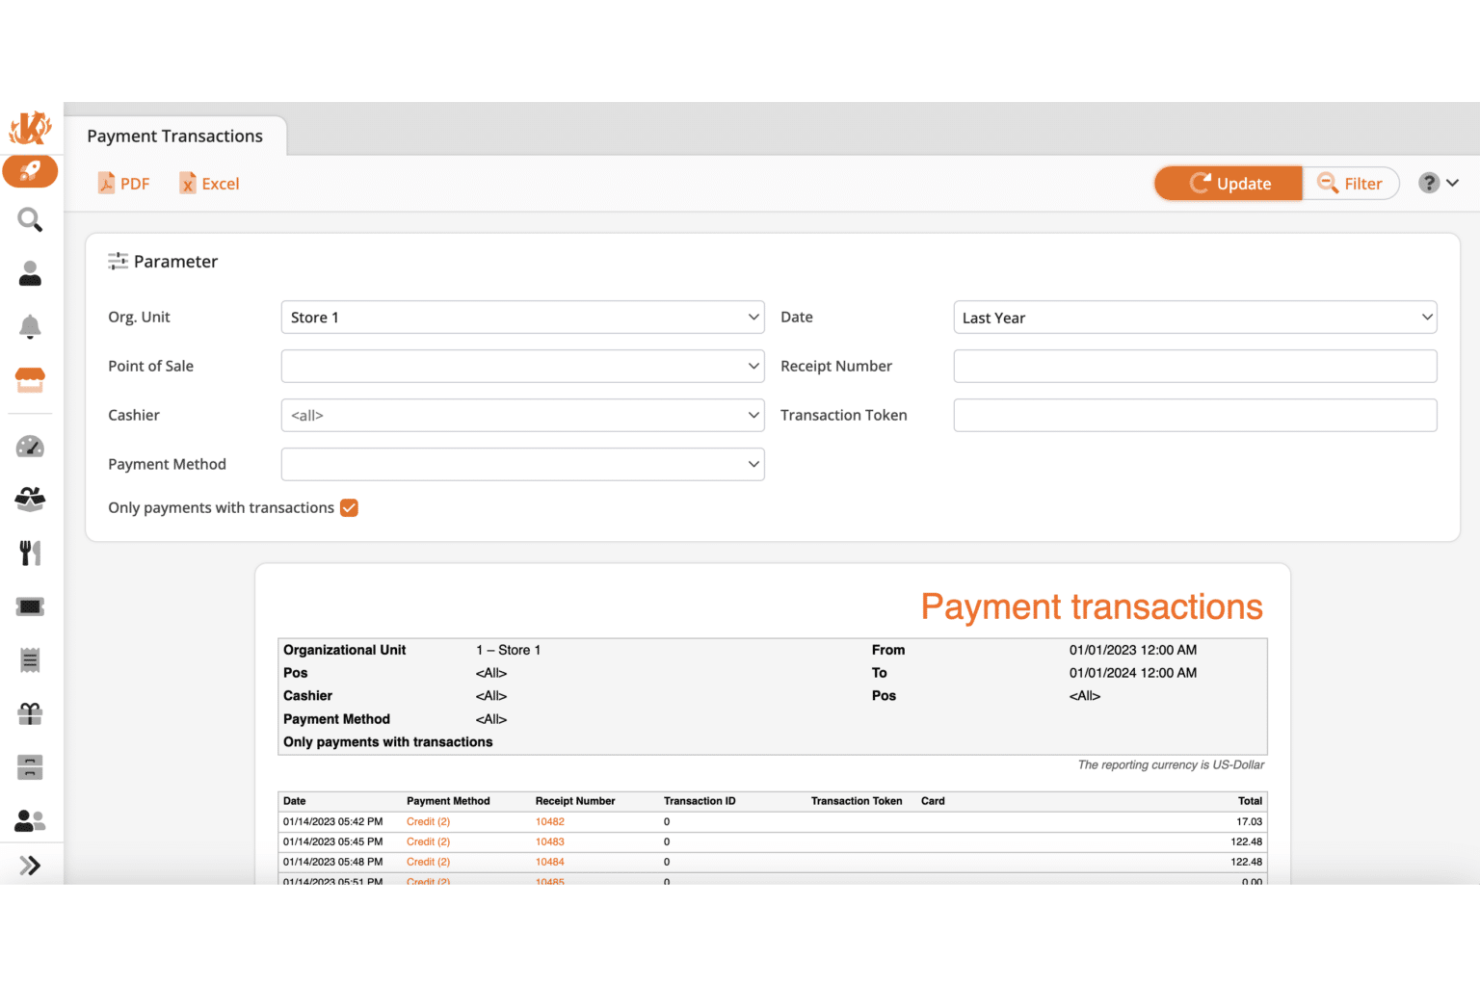Open the Payment Method dropdown
Viewport: 1480px width, 987px height.
pos(522,464)
